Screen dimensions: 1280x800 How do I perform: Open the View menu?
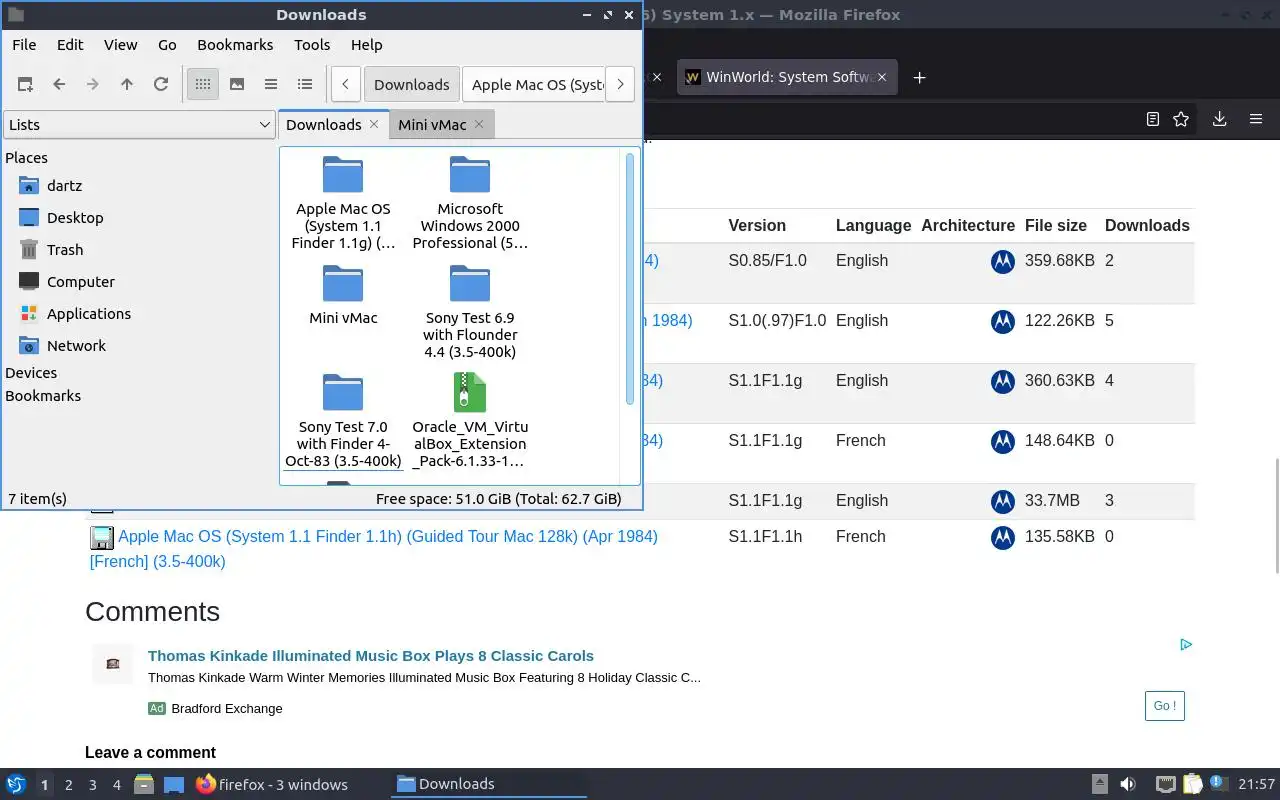(120, 45)
